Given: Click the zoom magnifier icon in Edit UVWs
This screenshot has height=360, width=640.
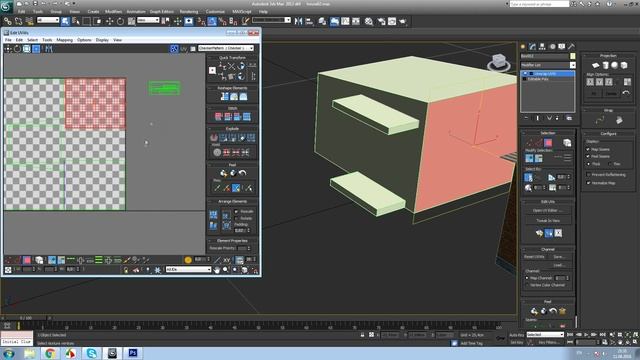Looking at the screenshot, I should click(225, 270).
